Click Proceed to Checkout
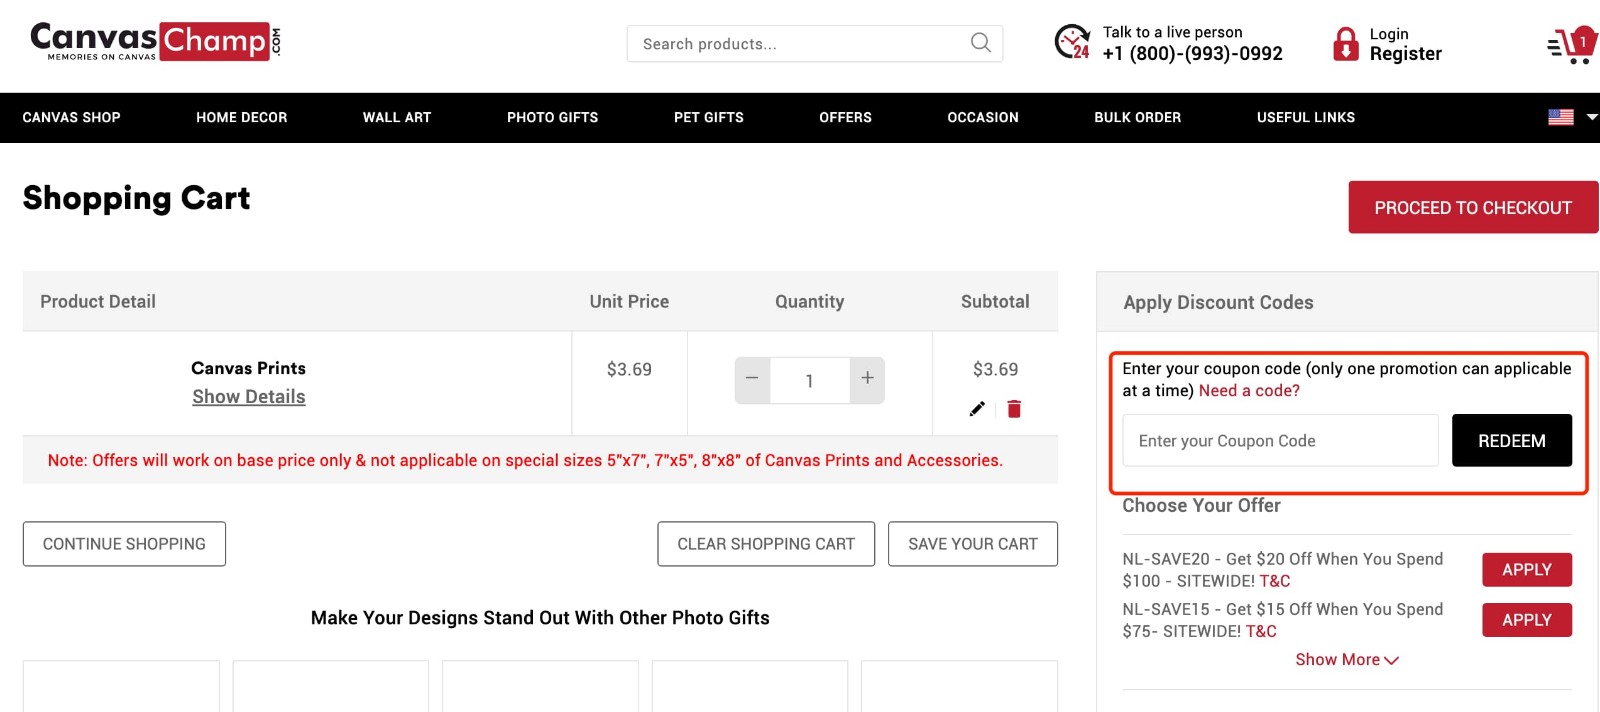 (1472, 207)
